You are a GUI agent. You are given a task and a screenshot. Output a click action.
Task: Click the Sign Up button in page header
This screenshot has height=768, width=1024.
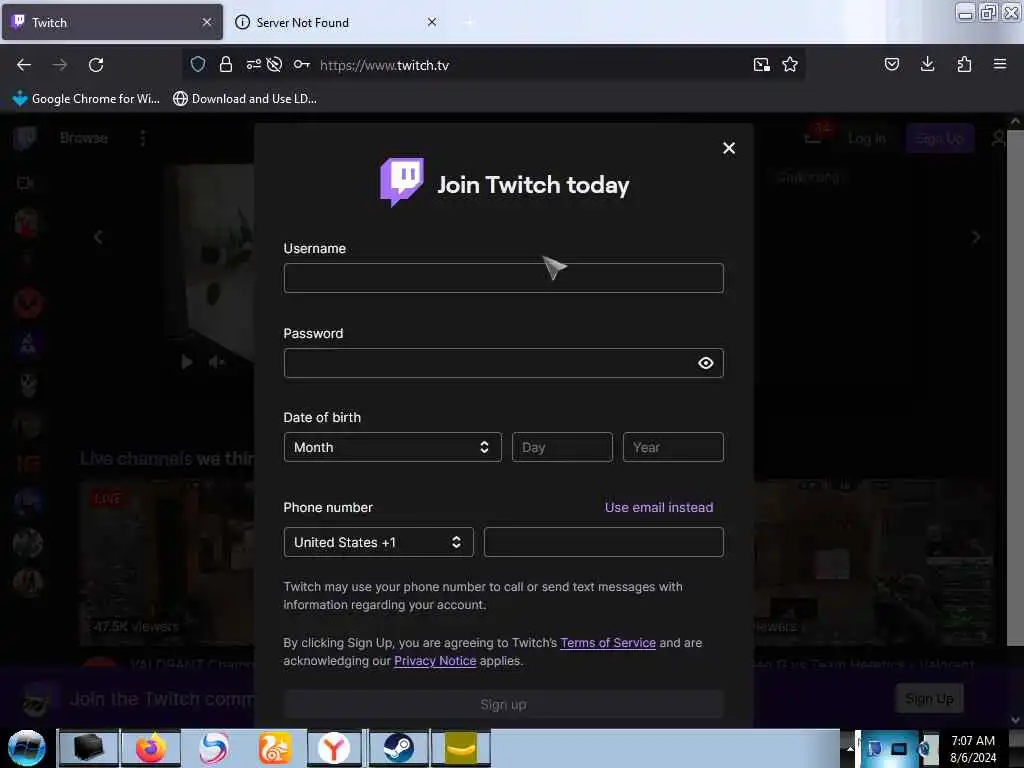939,138
